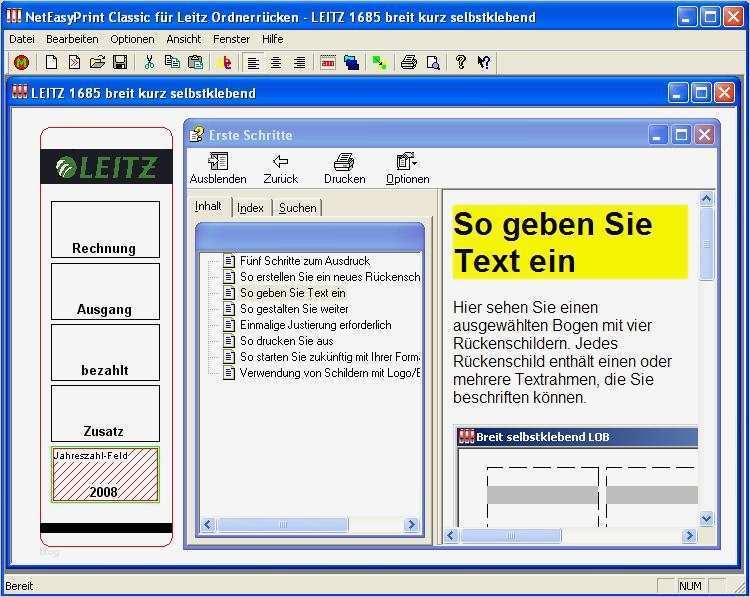
Task: Go back with Zurück button
Action: coord(281,168)
